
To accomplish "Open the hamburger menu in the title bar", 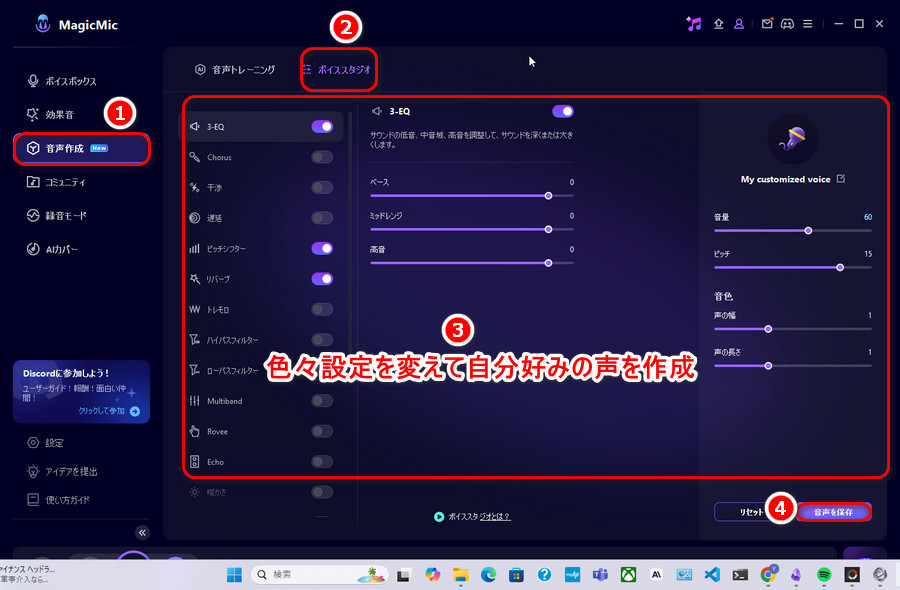I will [806, 24].
